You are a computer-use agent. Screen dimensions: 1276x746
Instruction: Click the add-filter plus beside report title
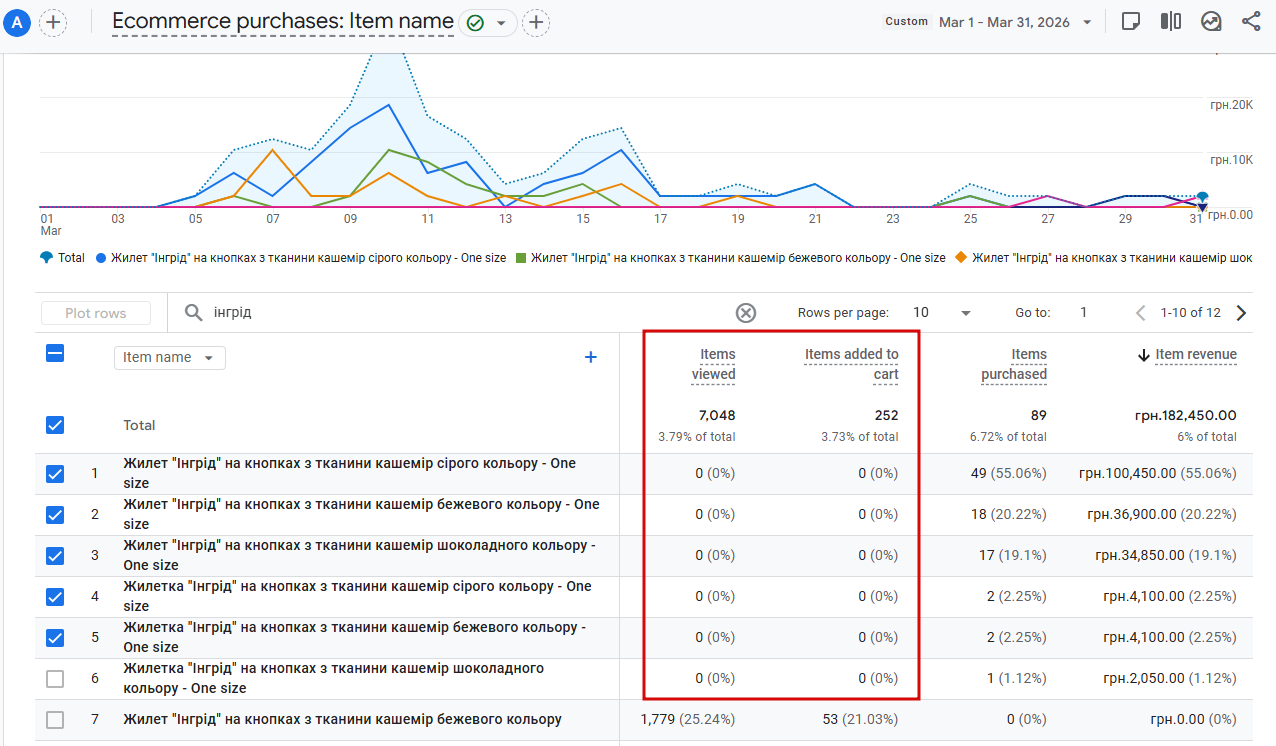pos(536,22)
